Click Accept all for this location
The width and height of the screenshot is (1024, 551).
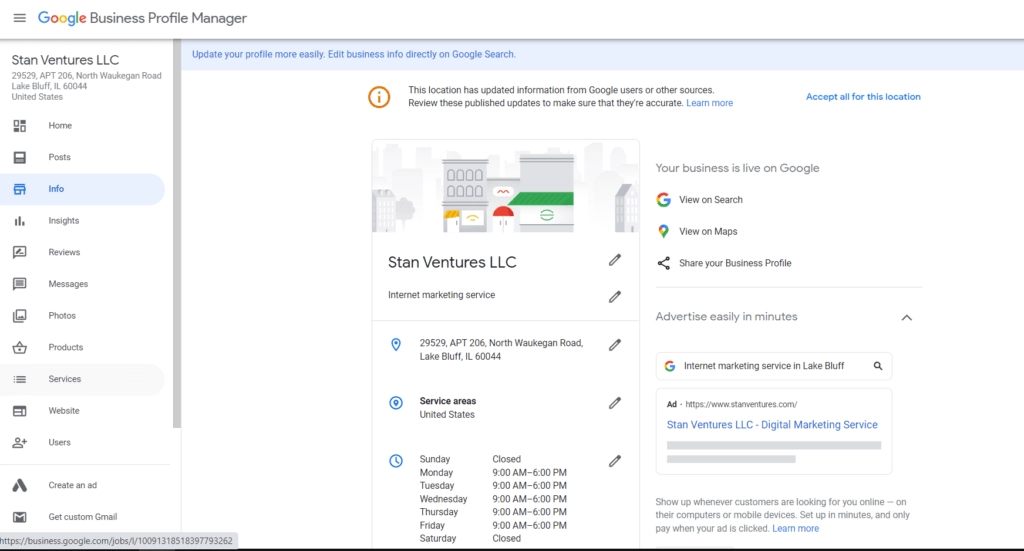click(863, 97)
